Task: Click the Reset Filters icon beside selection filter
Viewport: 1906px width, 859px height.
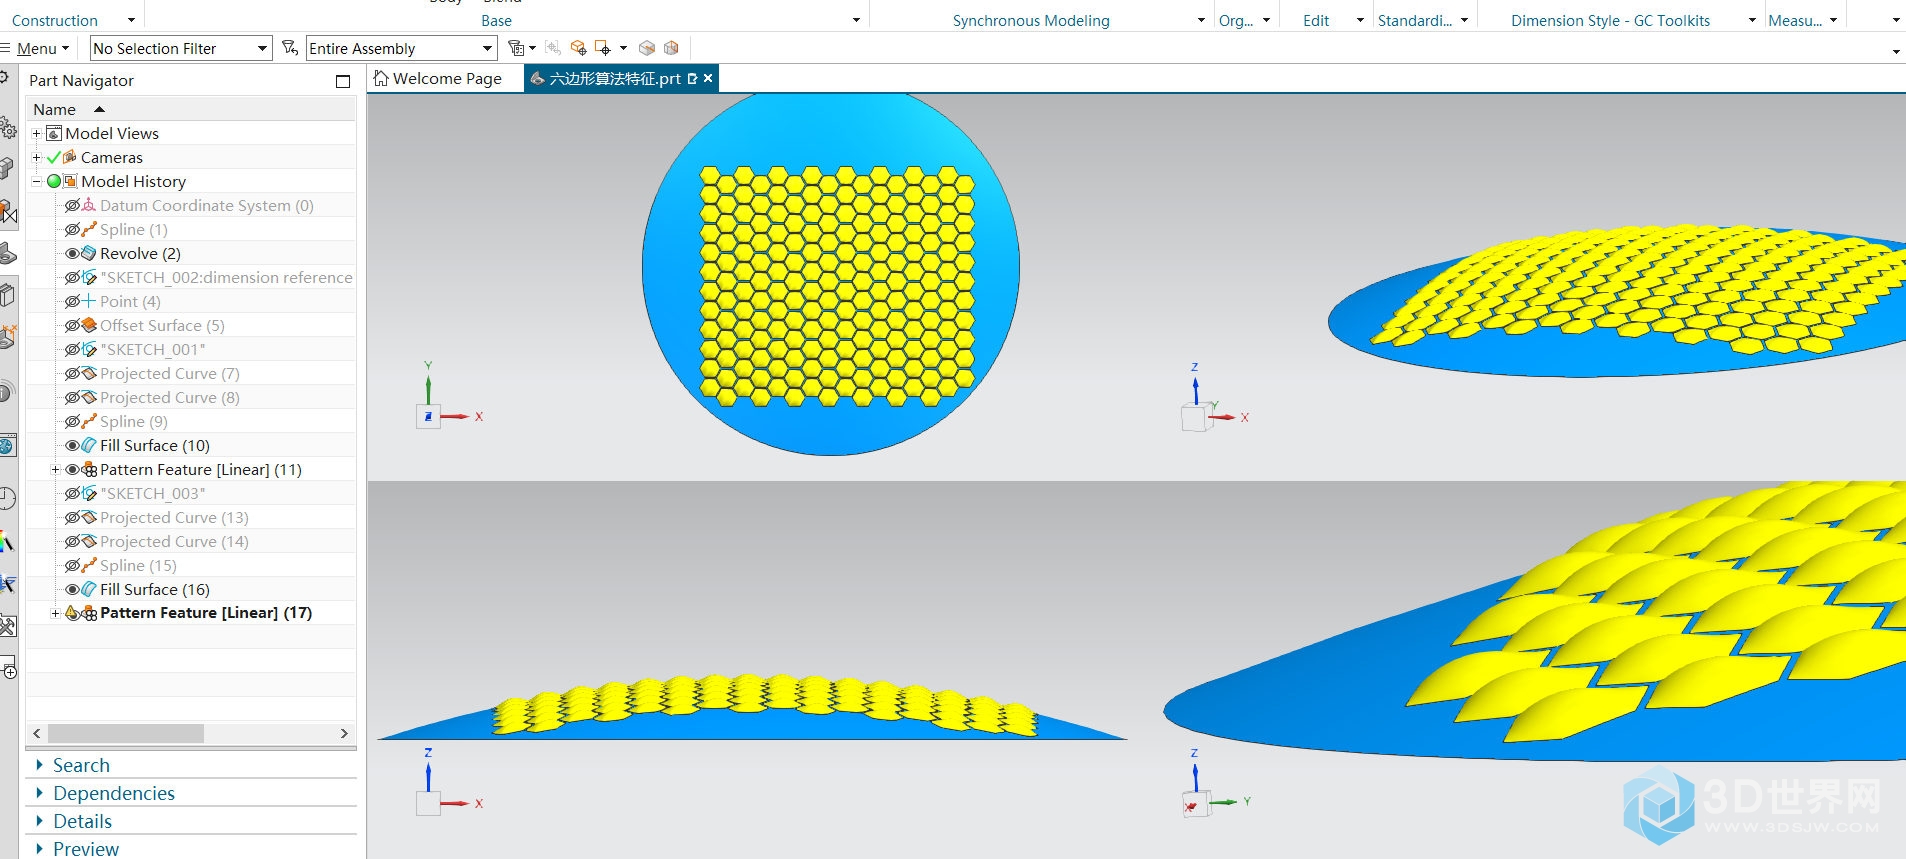Action: pos(289,48)
